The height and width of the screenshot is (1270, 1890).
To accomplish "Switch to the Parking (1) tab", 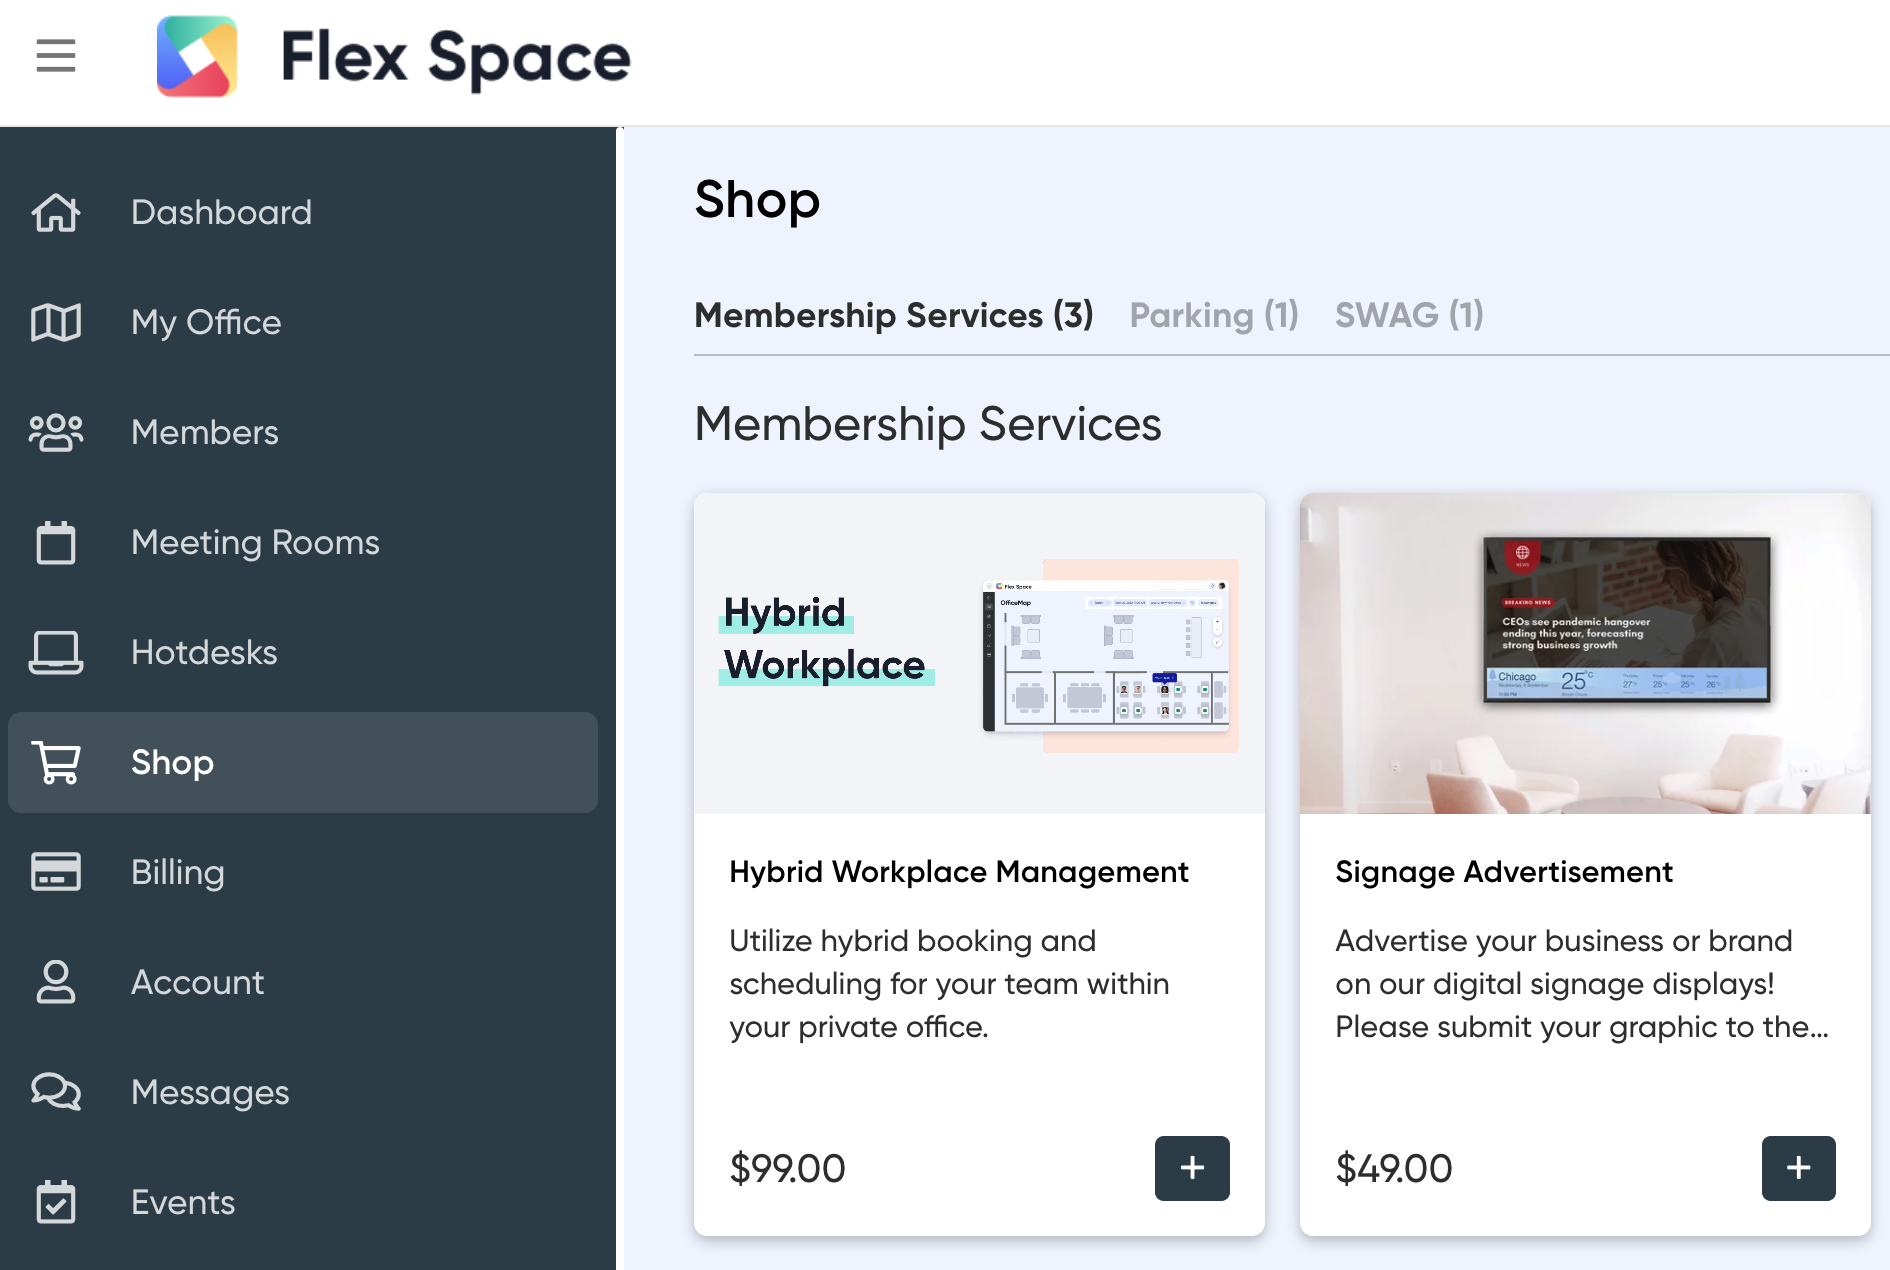I will pyautogui.click(x=1214, y=315).
